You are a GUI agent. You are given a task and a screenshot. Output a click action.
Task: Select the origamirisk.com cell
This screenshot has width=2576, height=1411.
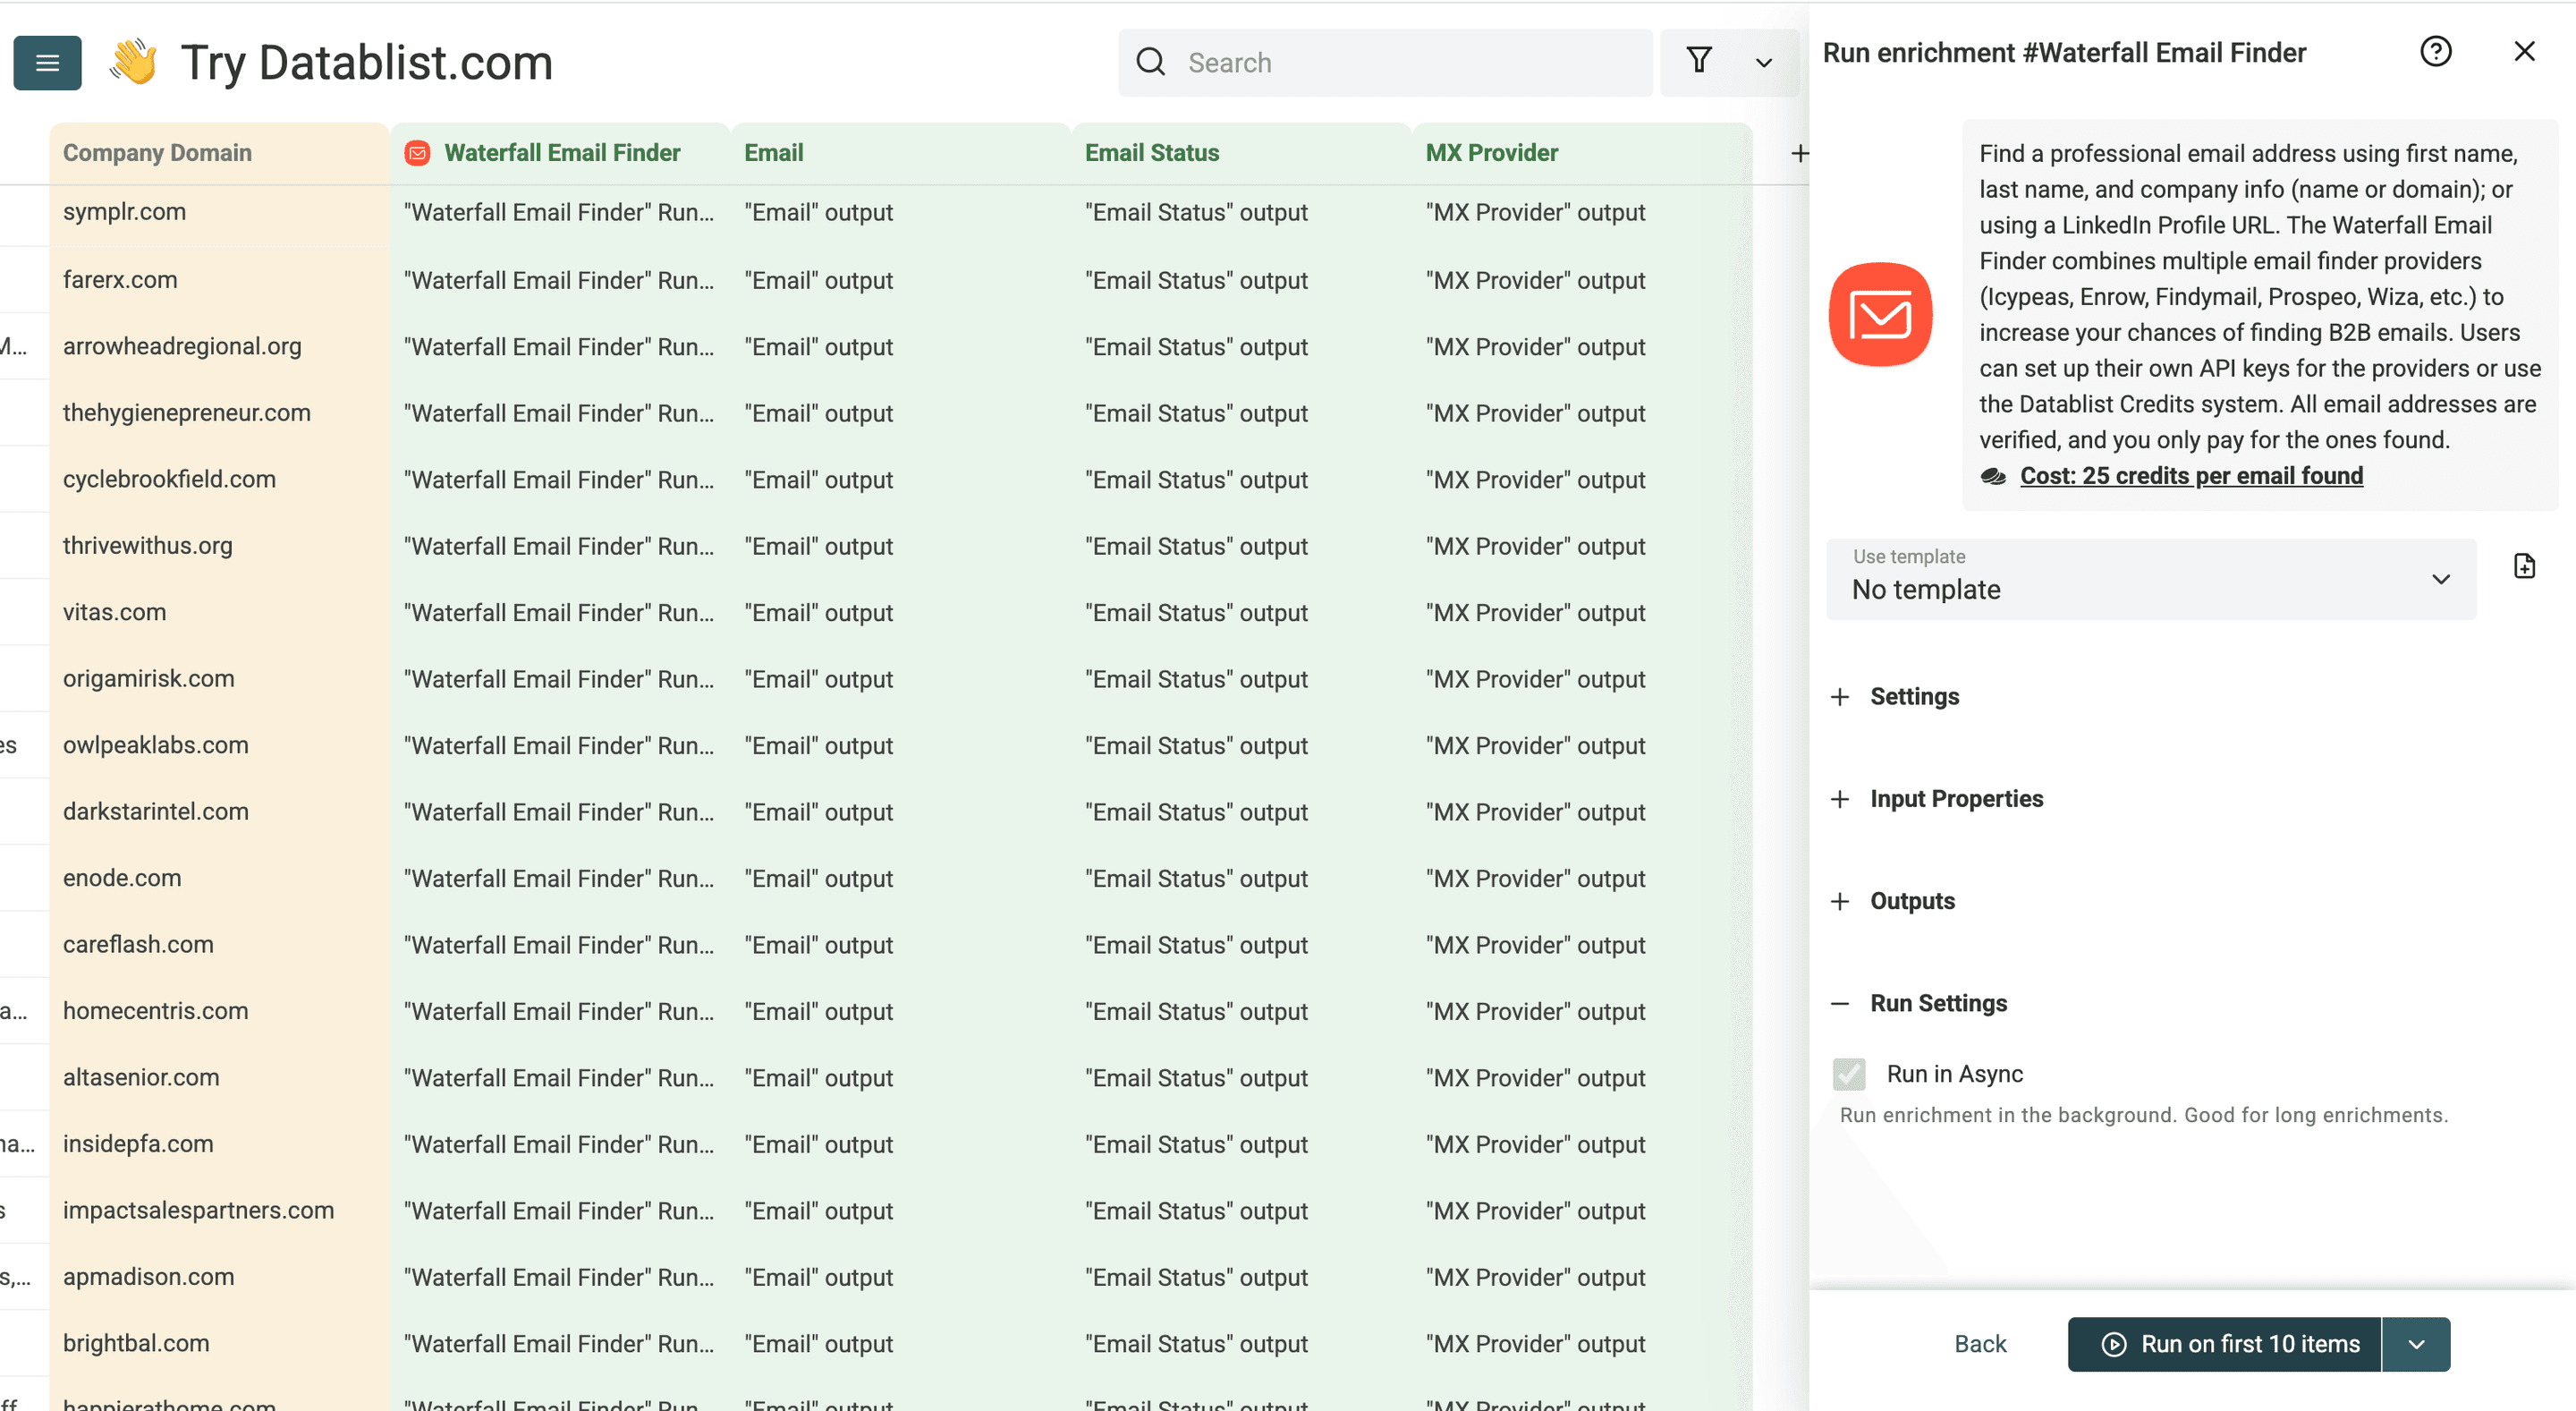(x=219, y=679)
